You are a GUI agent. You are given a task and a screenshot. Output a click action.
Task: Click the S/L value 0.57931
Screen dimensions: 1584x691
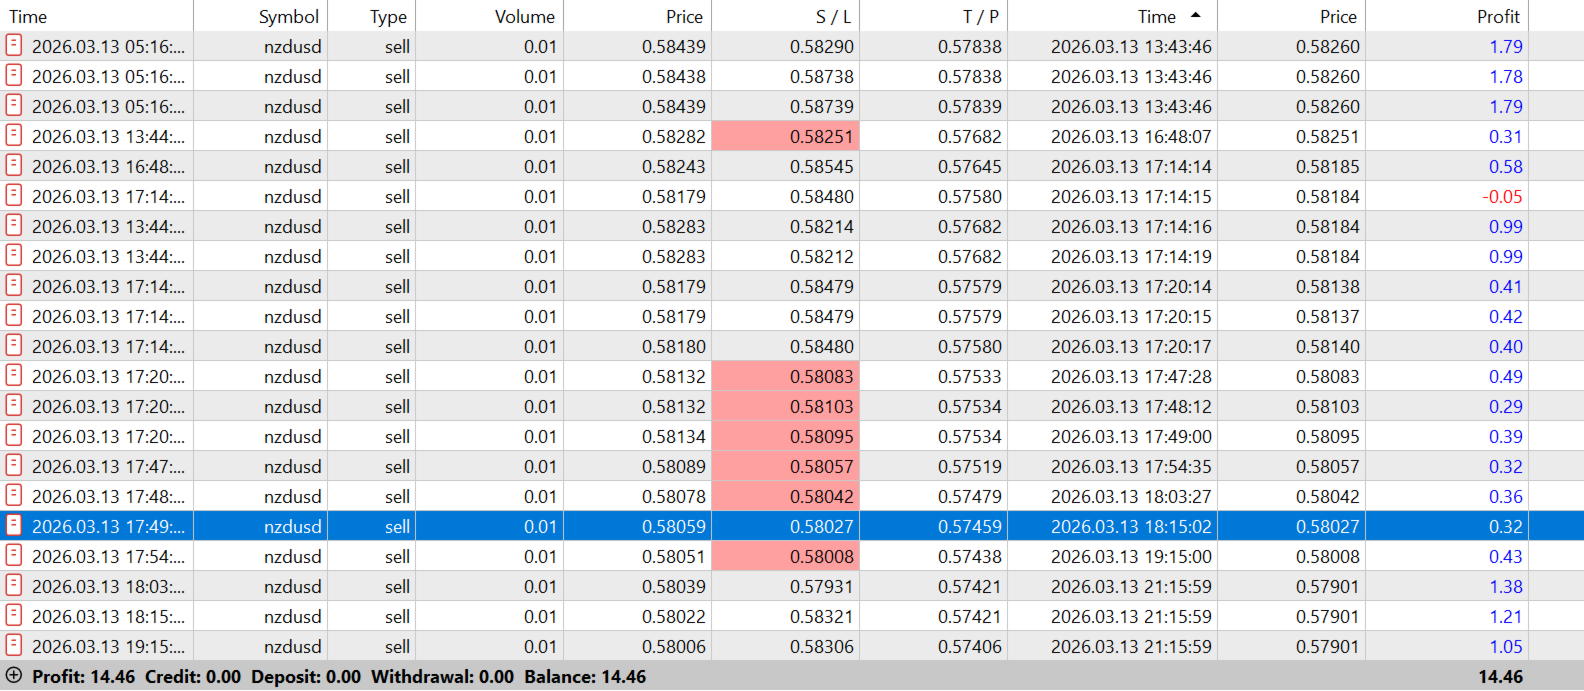coord(822,586)
